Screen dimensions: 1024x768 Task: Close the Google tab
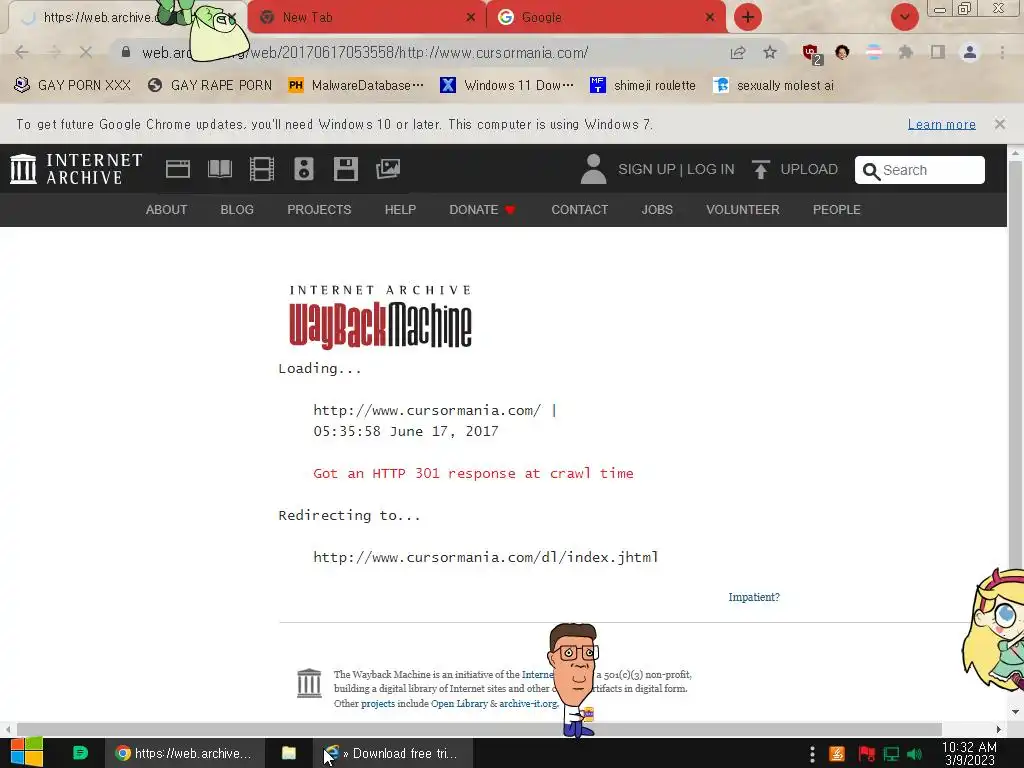(710, 18)
